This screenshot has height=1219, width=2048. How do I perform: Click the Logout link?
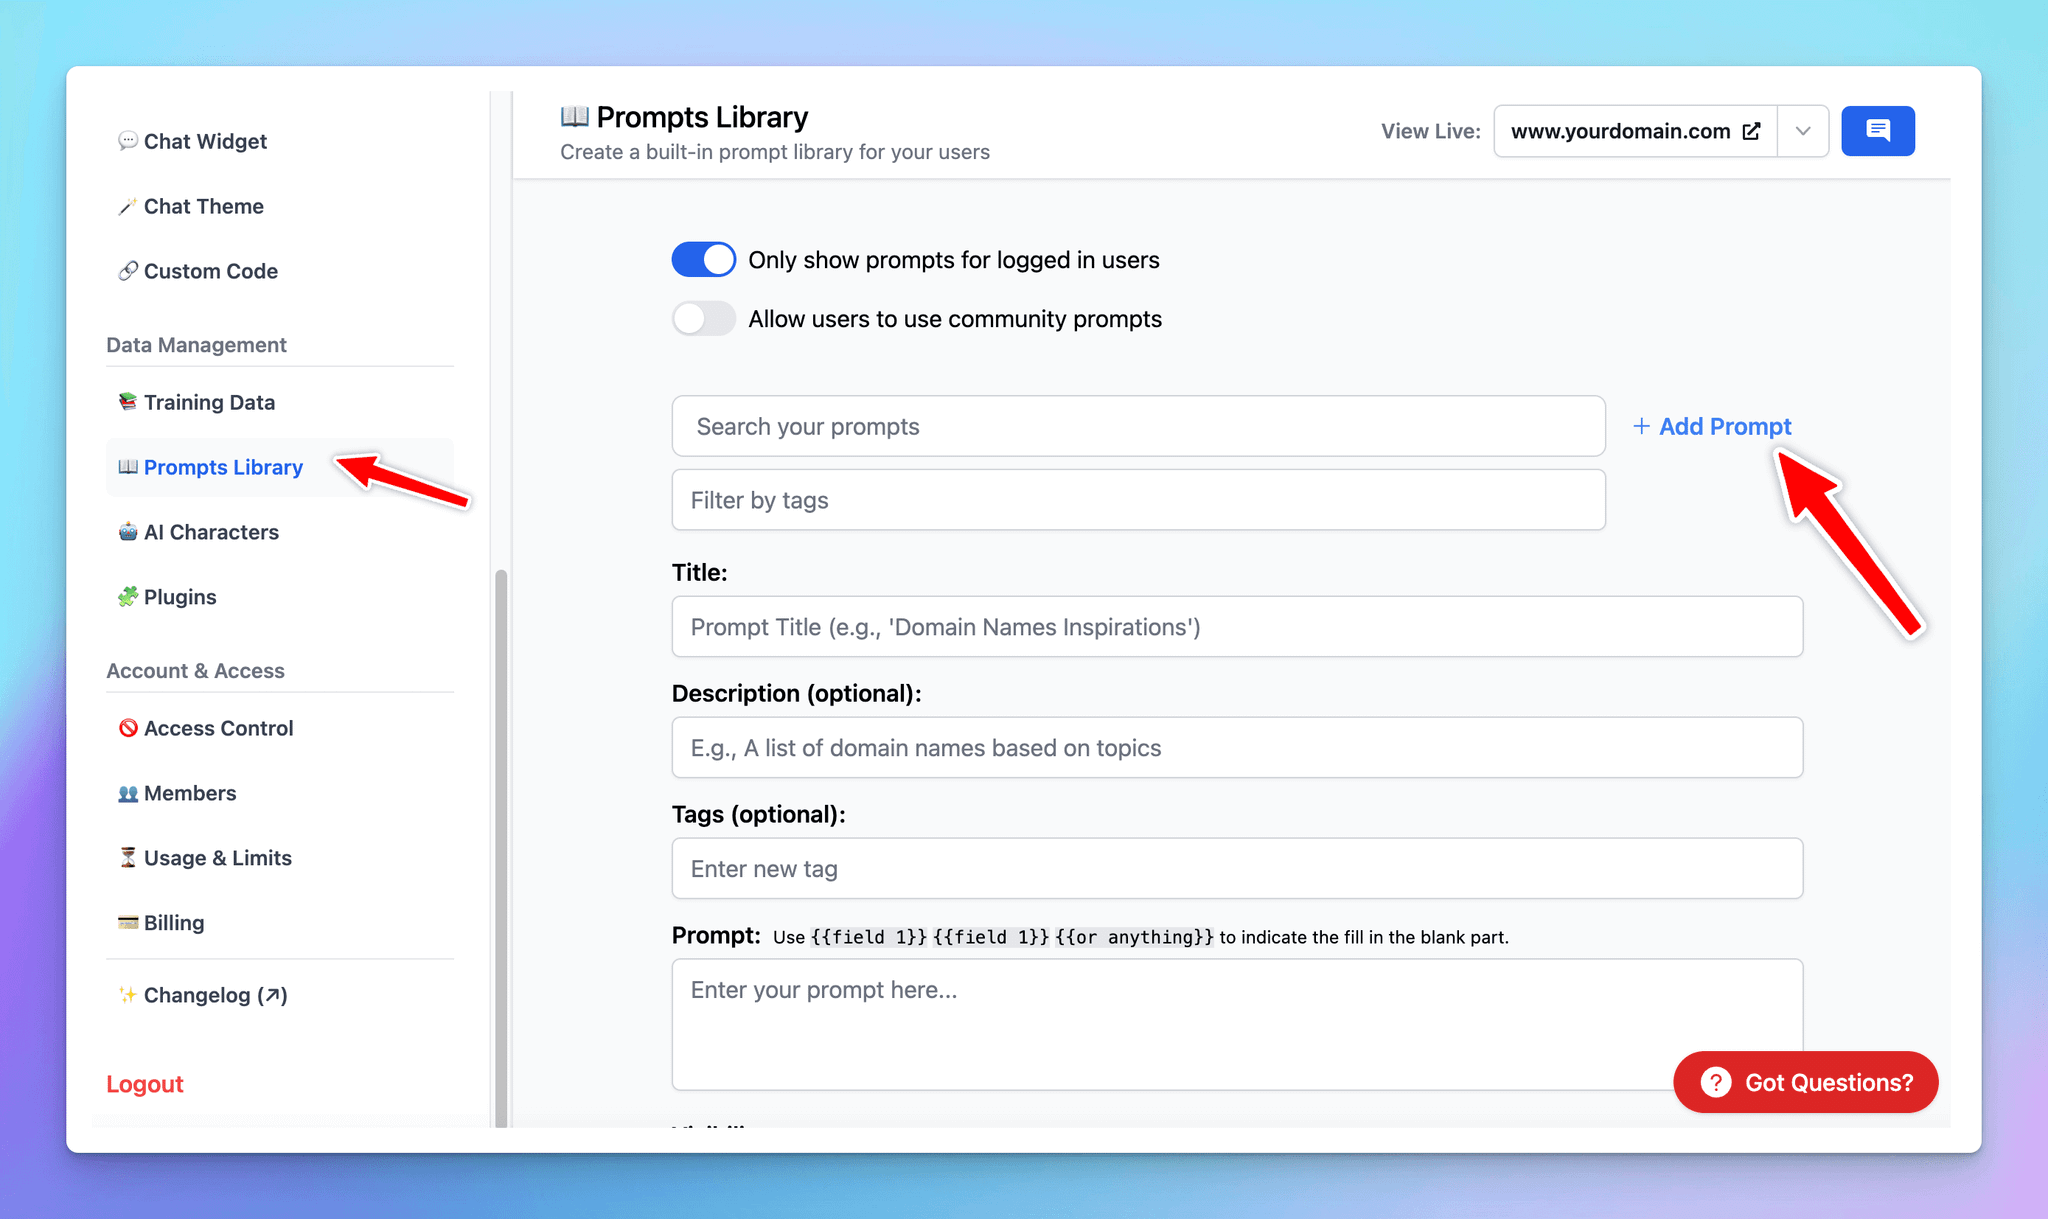(146, 1083)
